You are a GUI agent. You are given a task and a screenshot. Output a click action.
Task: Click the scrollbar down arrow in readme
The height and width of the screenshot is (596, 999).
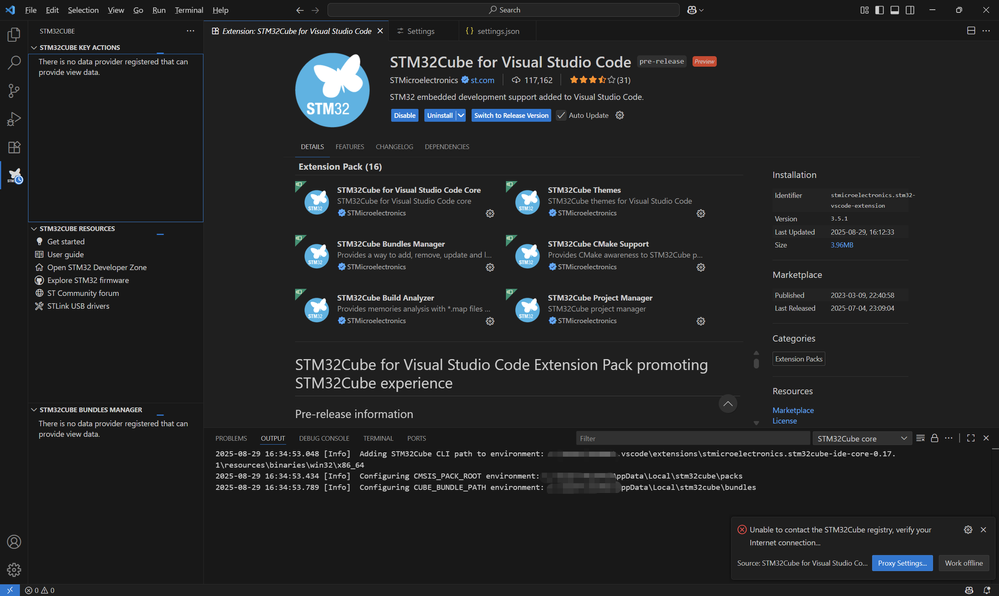pos(756,423)
